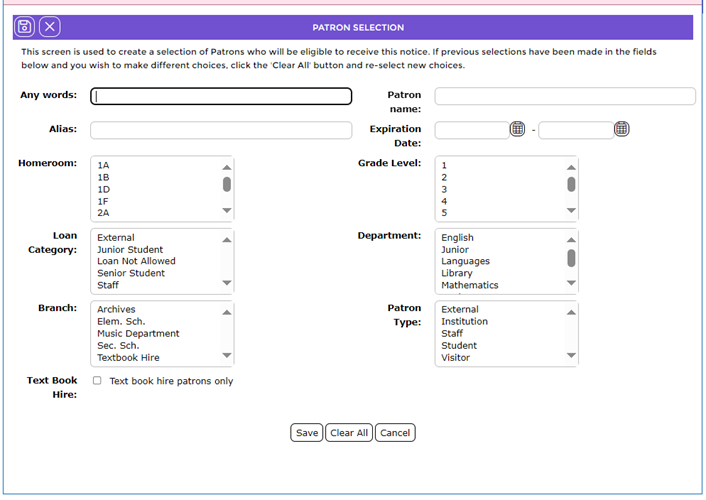Viewport: 706px width, 500px height.
Task: Select Junior in Department list
Action: tap(455, 250)
